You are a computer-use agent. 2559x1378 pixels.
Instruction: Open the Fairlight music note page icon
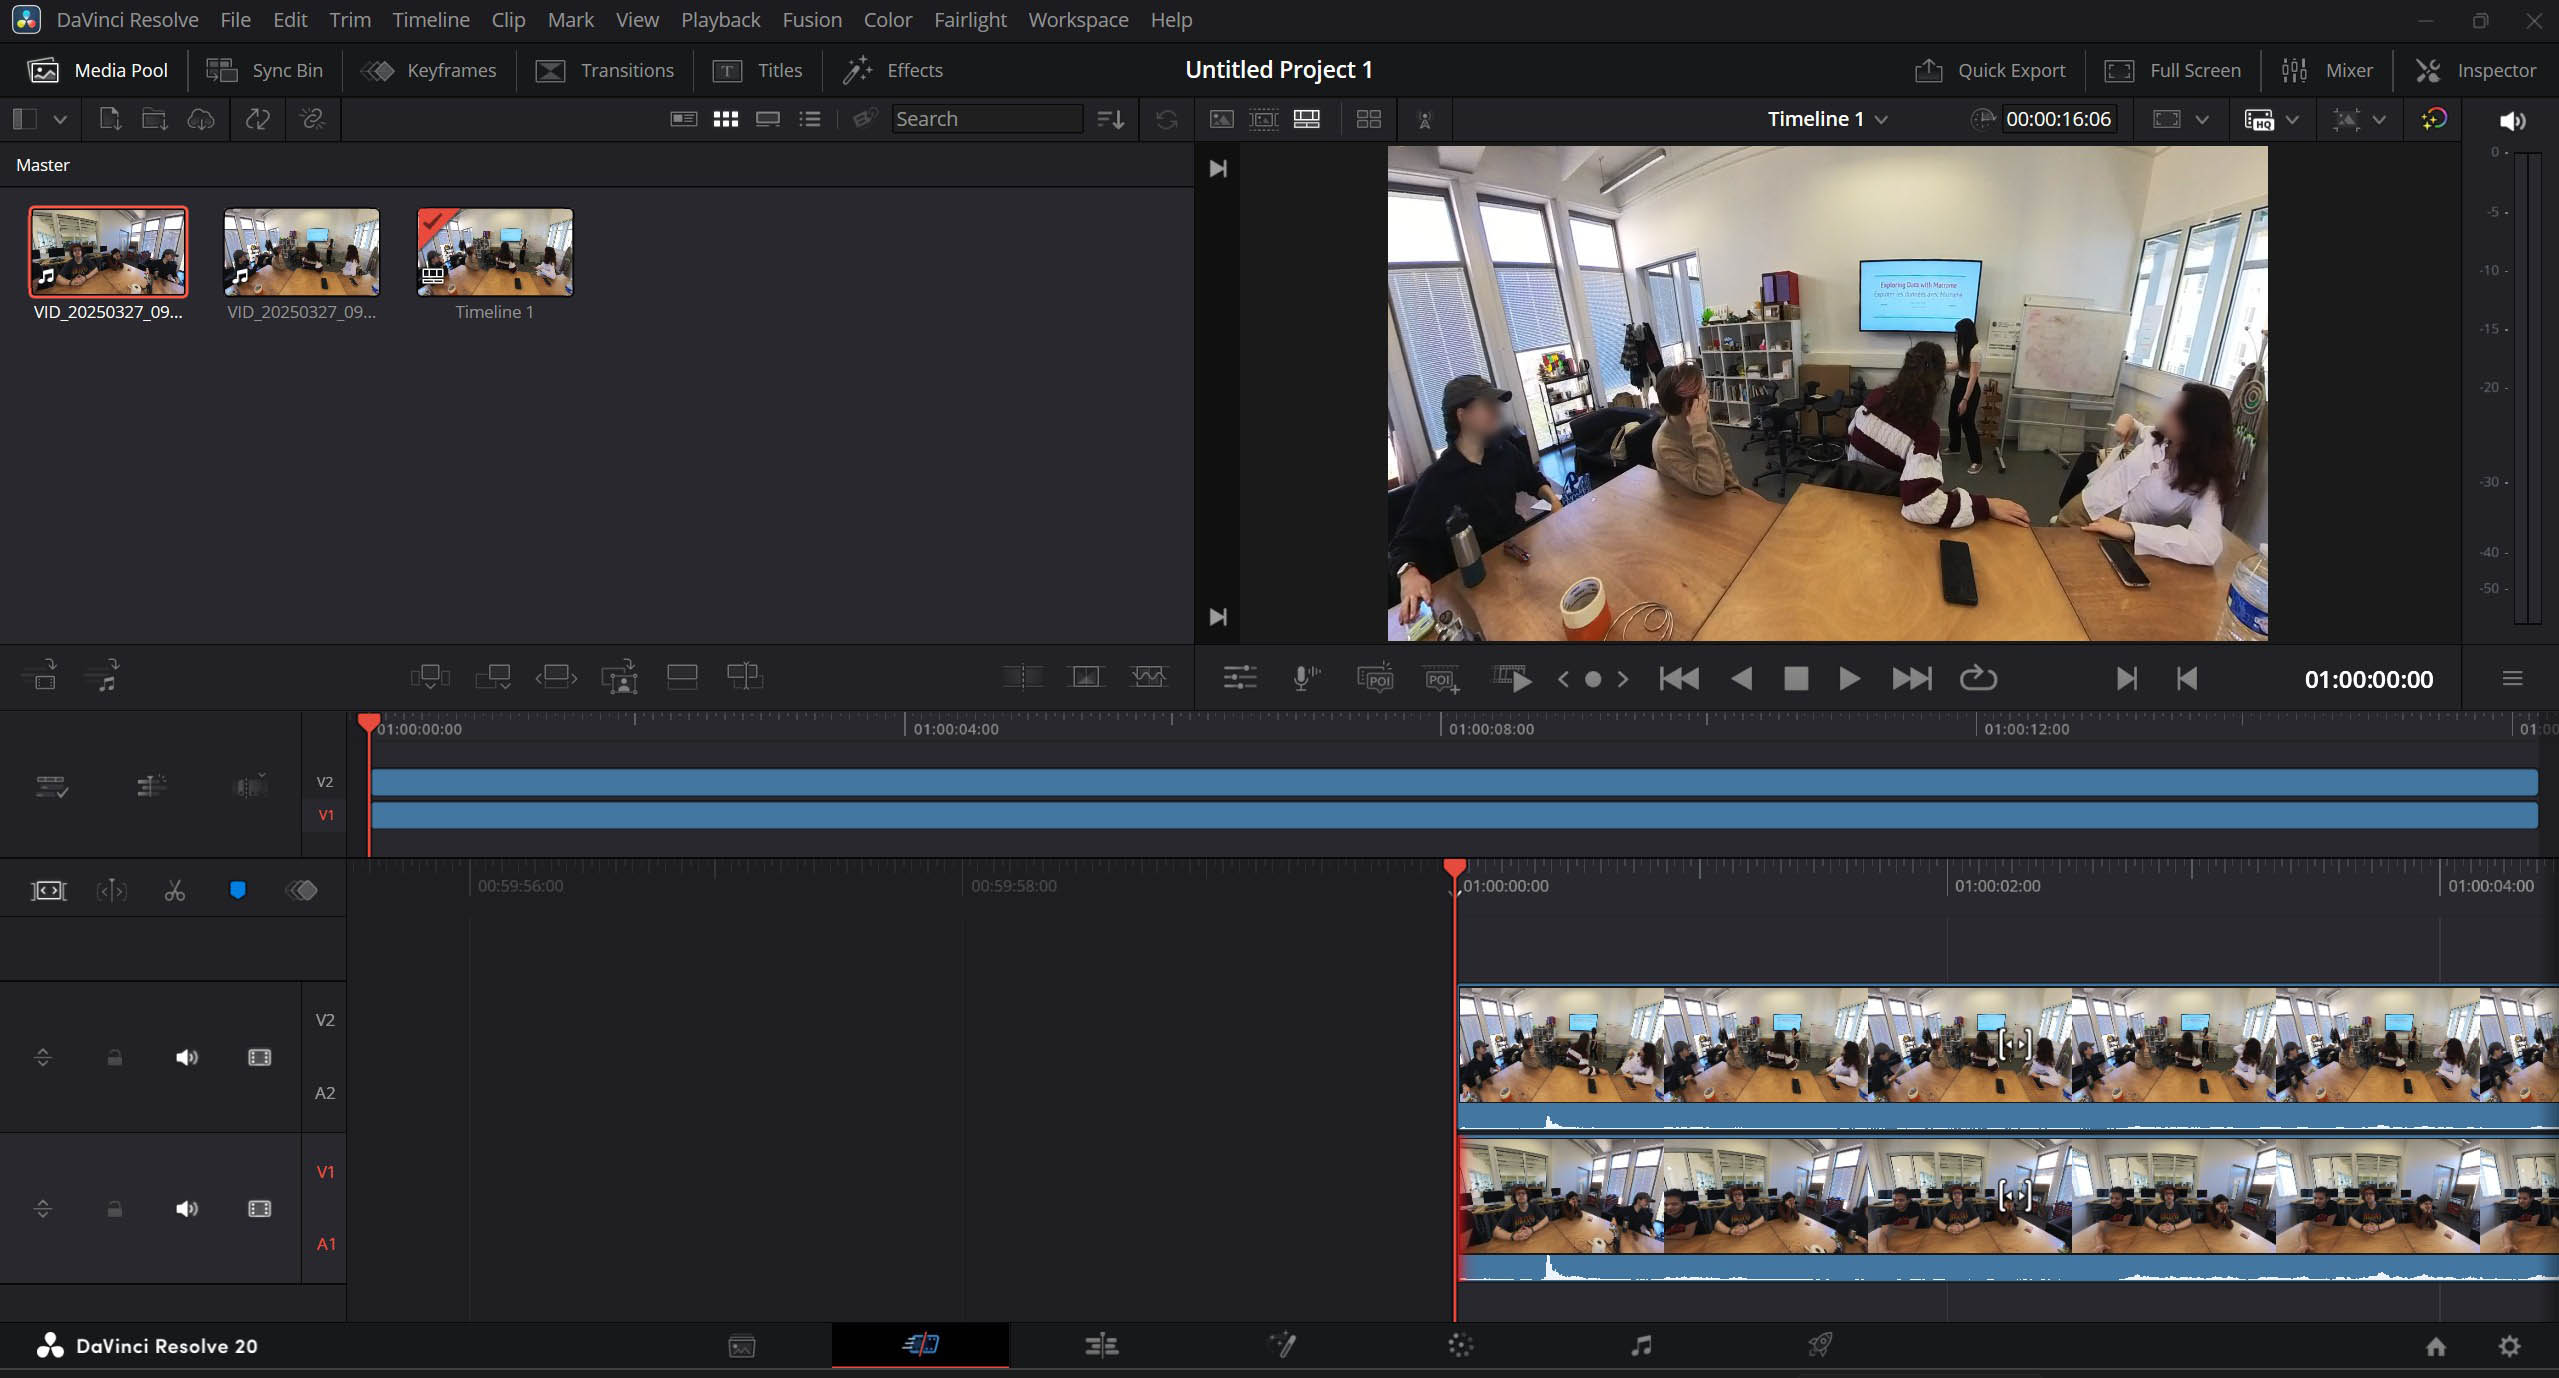(1641, 1345)
